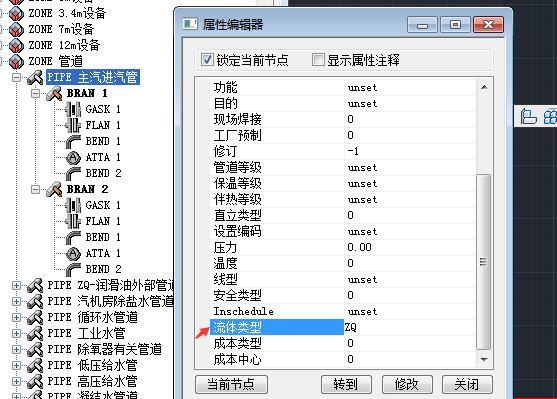The image size is (557, 399).
Task: Select the 保温等级 property row
Action: pos(342,183)
